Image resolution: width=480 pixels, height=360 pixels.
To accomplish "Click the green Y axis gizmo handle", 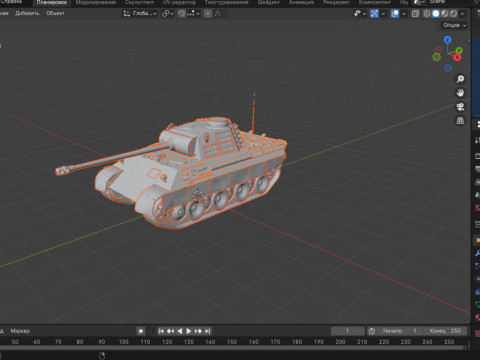I will coord(459,50).
